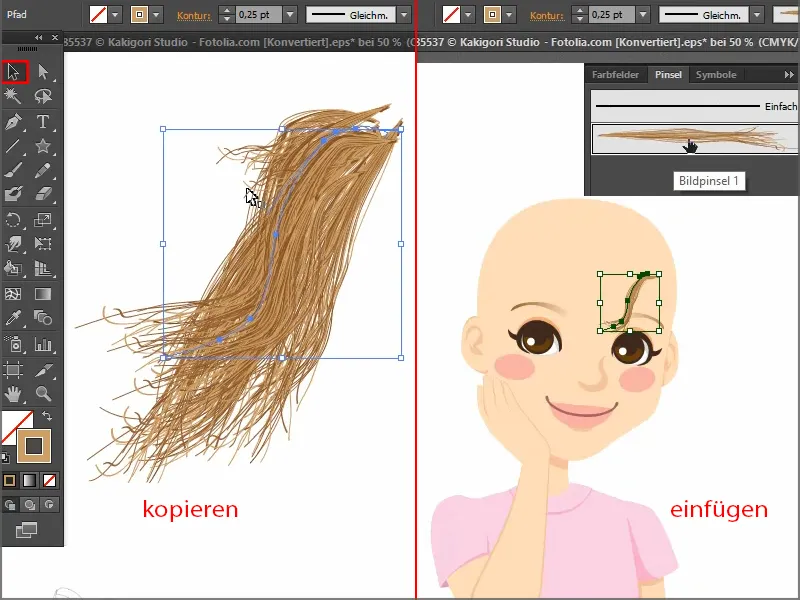800x600 pixels.
Task: Select the Einfach basic brush
Action: point(695,106)
